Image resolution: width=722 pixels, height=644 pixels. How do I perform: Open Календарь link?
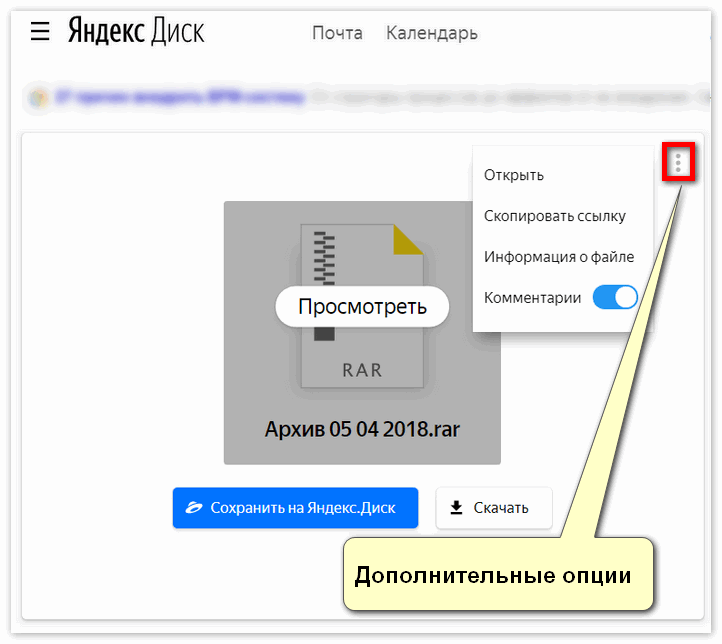tap(431, 33)
